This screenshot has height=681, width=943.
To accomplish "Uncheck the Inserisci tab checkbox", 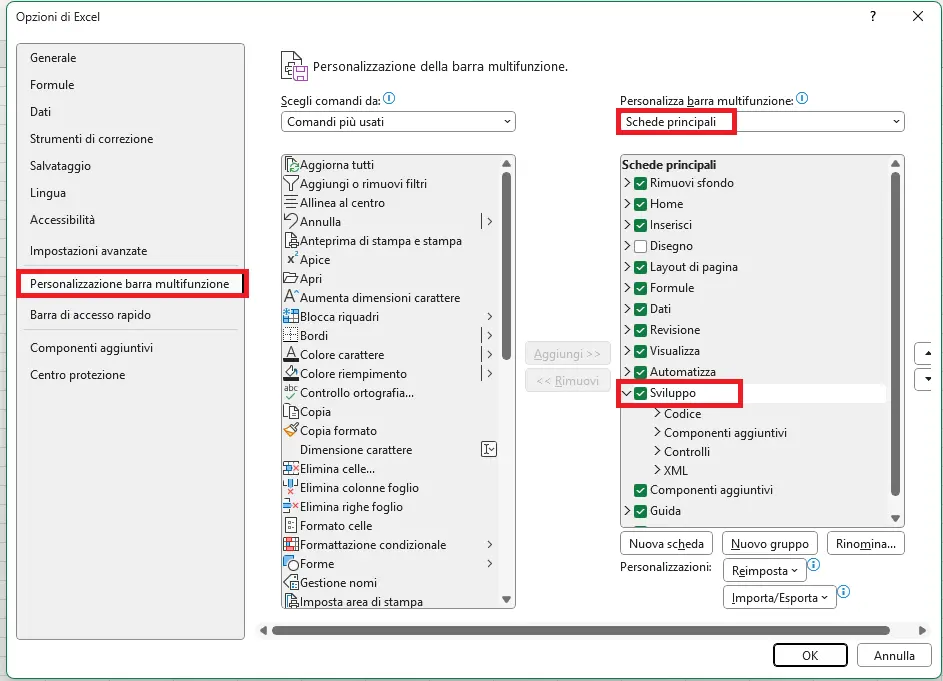I will pyautogui.click(x=640, y=225).
